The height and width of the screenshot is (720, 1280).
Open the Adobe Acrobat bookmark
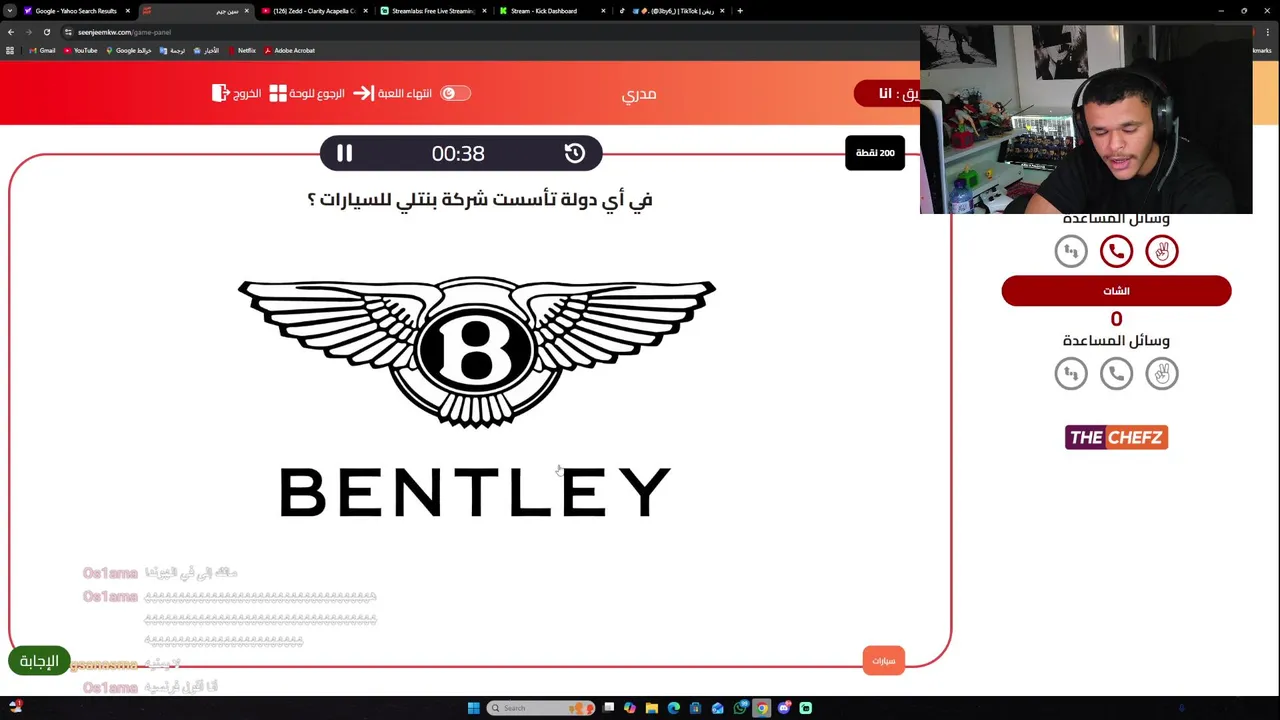click(x=289, y=50)
